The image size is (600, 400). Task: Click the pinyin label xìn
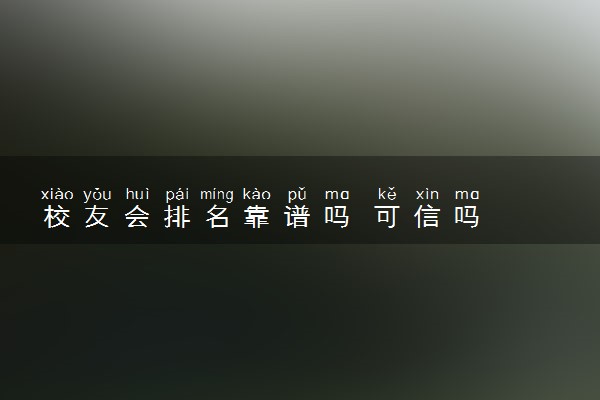[x=427, y=194]
